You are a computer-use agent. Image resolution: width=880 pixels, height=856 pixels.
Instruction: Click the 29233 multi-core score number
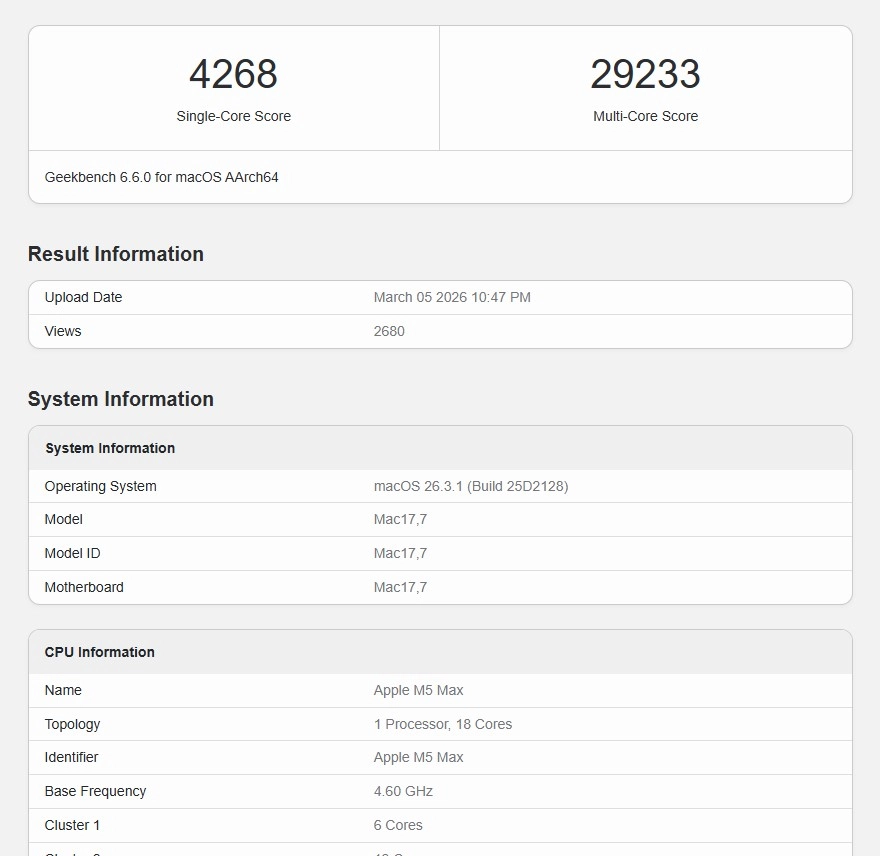(x=645, y=75)
